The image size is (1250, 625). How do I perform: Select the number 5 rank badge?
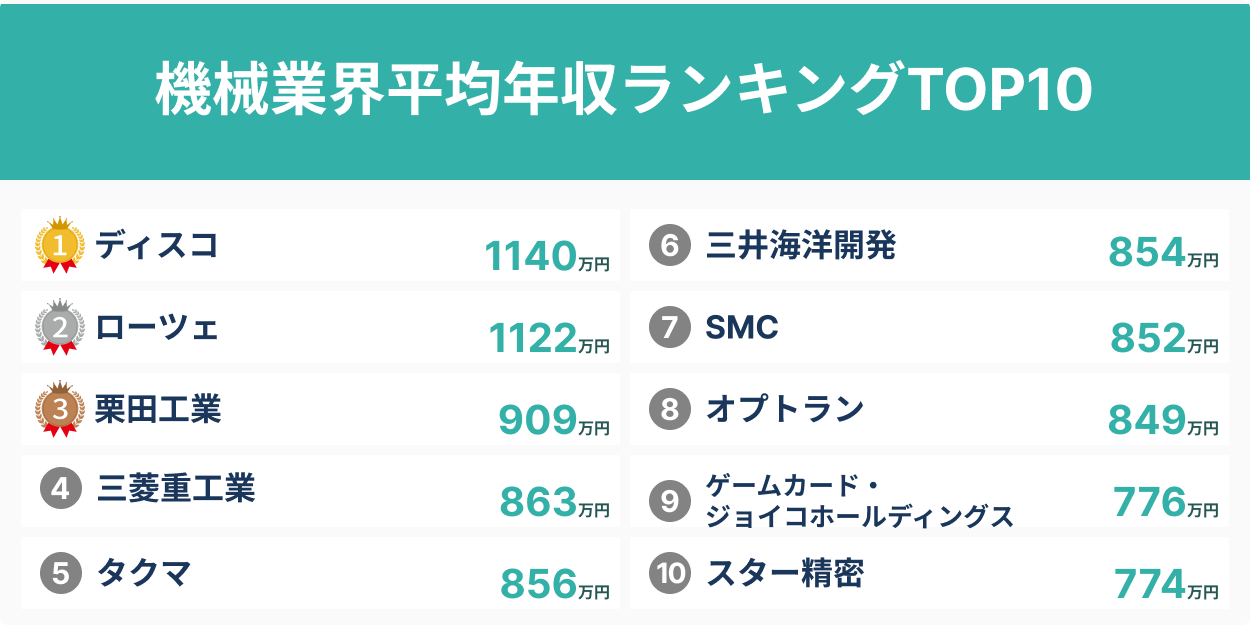pyautogui.click(x=60, y=573)
